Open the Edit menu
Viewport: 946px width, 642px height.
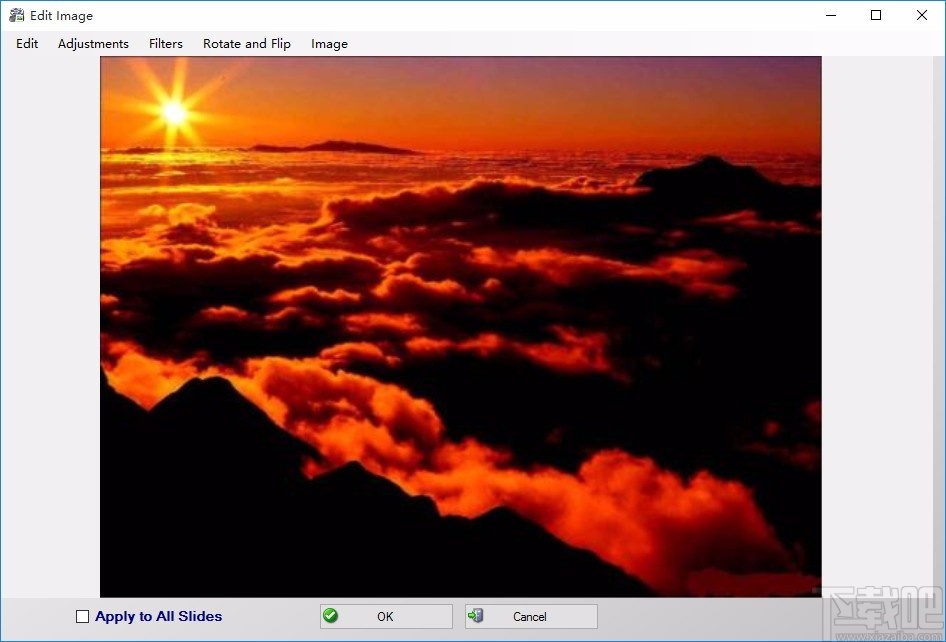point(26,43)
